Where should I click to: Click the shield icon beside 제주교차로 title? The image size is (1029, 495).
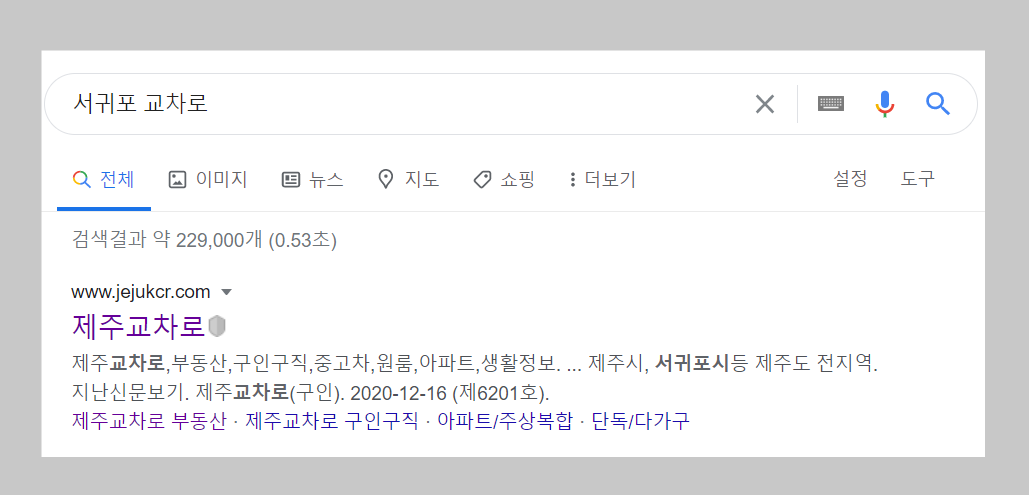[217, 326]
